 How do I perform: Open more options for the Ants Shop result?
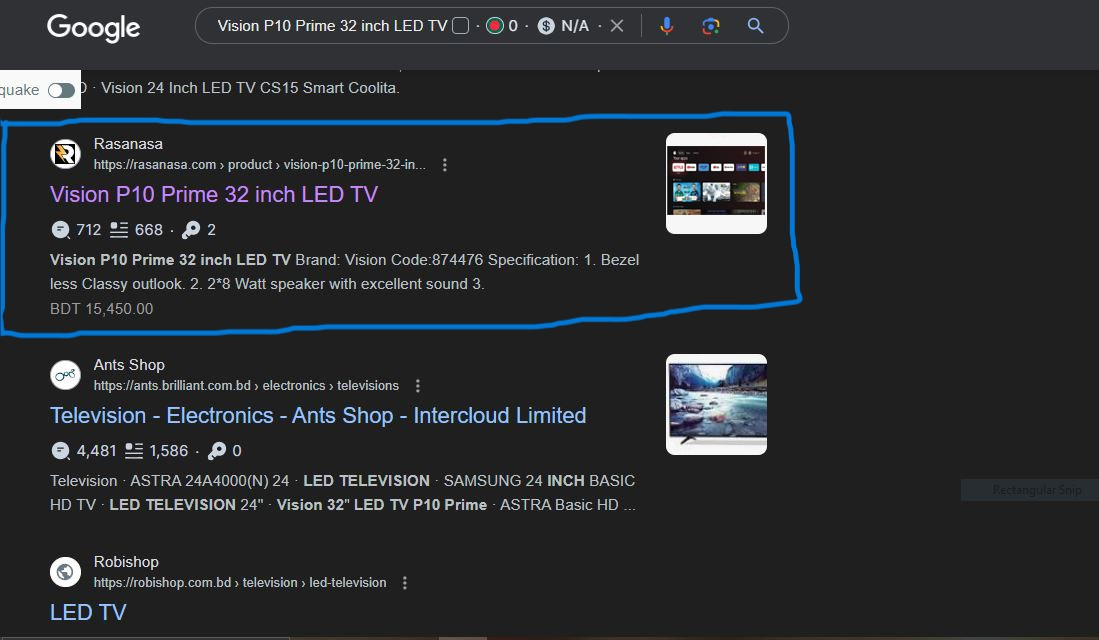point(418,386)
